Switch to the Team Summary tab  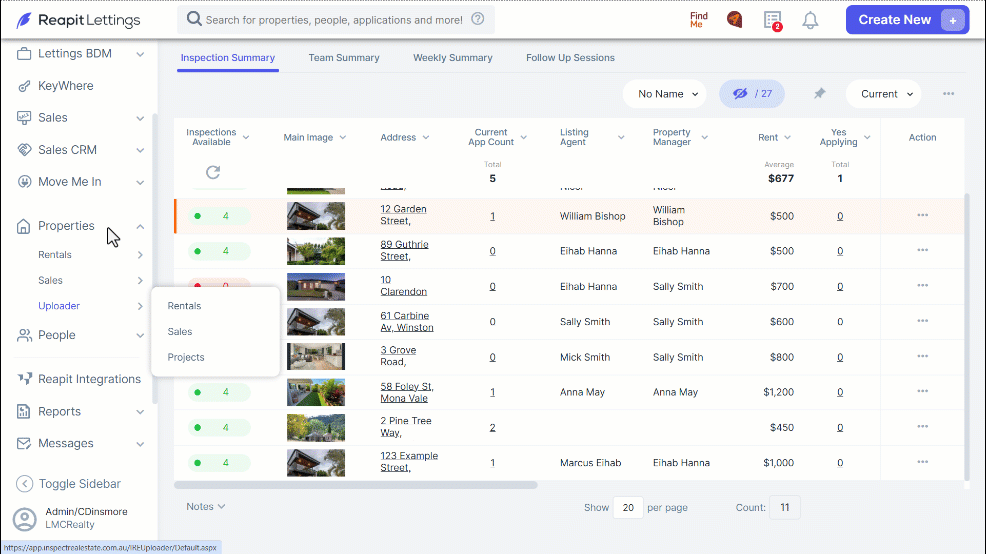(344, 57)
